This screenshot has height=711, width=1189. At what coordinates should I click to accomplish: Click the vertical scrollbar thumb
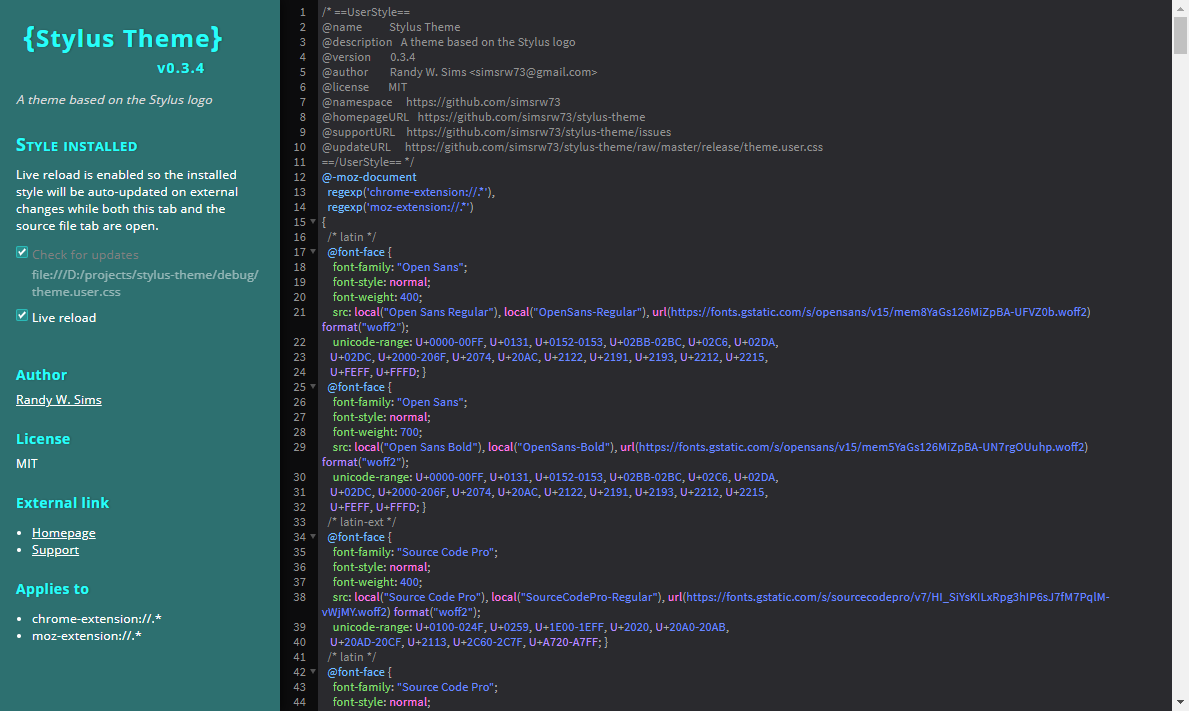coord(1180,34)
